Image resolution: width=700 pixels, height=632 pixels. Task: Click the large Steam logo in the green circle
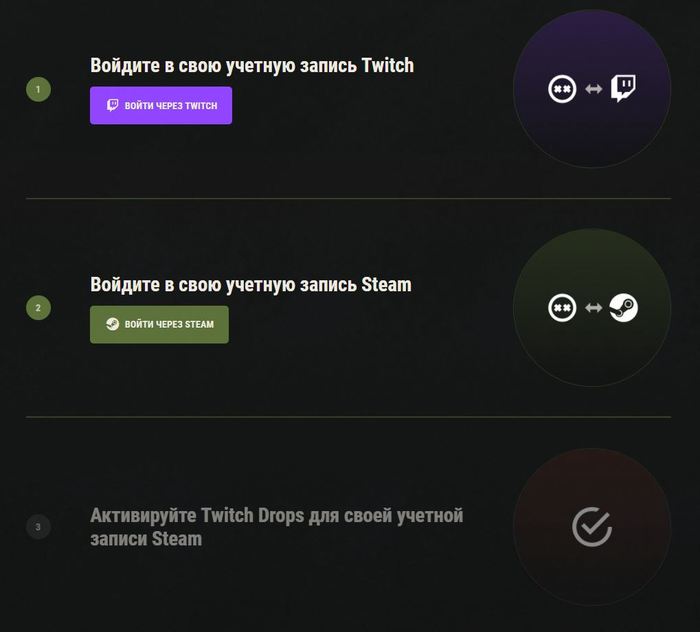tap(624, 307)
